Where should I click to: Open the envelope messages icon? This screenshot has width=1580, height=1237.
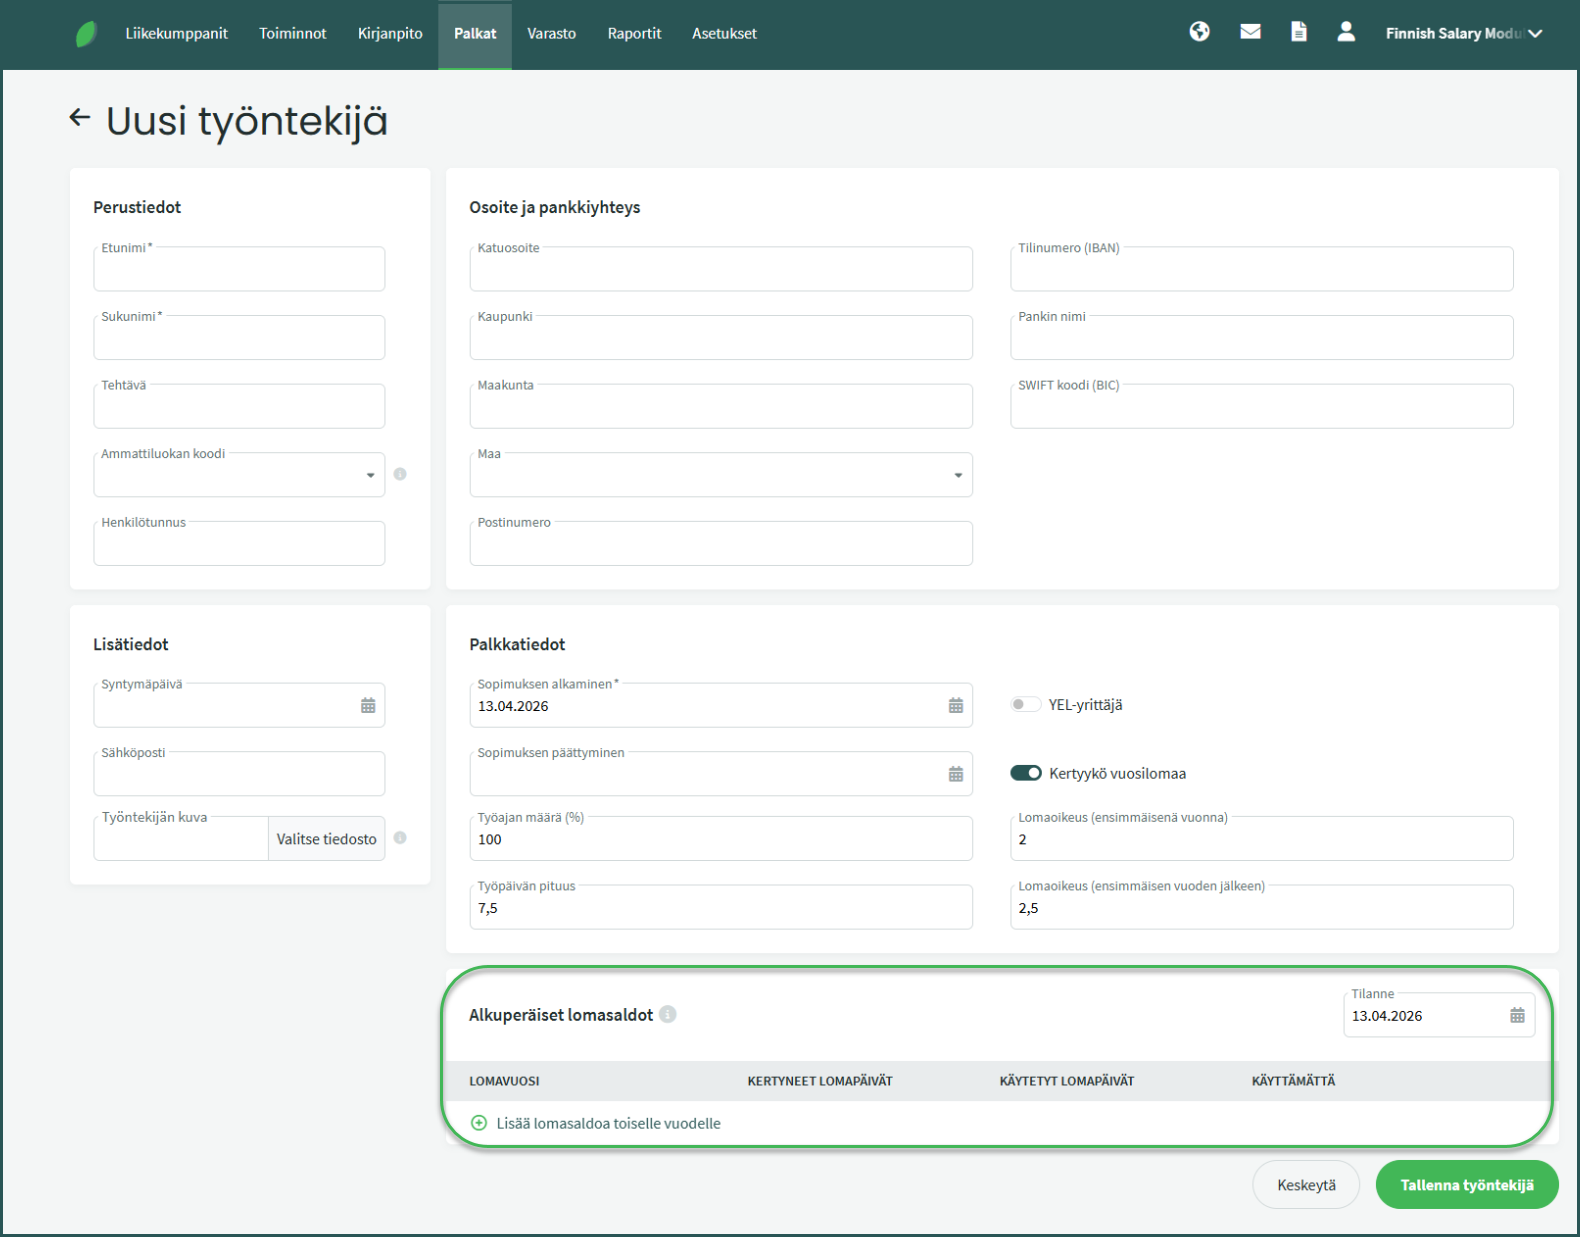1250,32
